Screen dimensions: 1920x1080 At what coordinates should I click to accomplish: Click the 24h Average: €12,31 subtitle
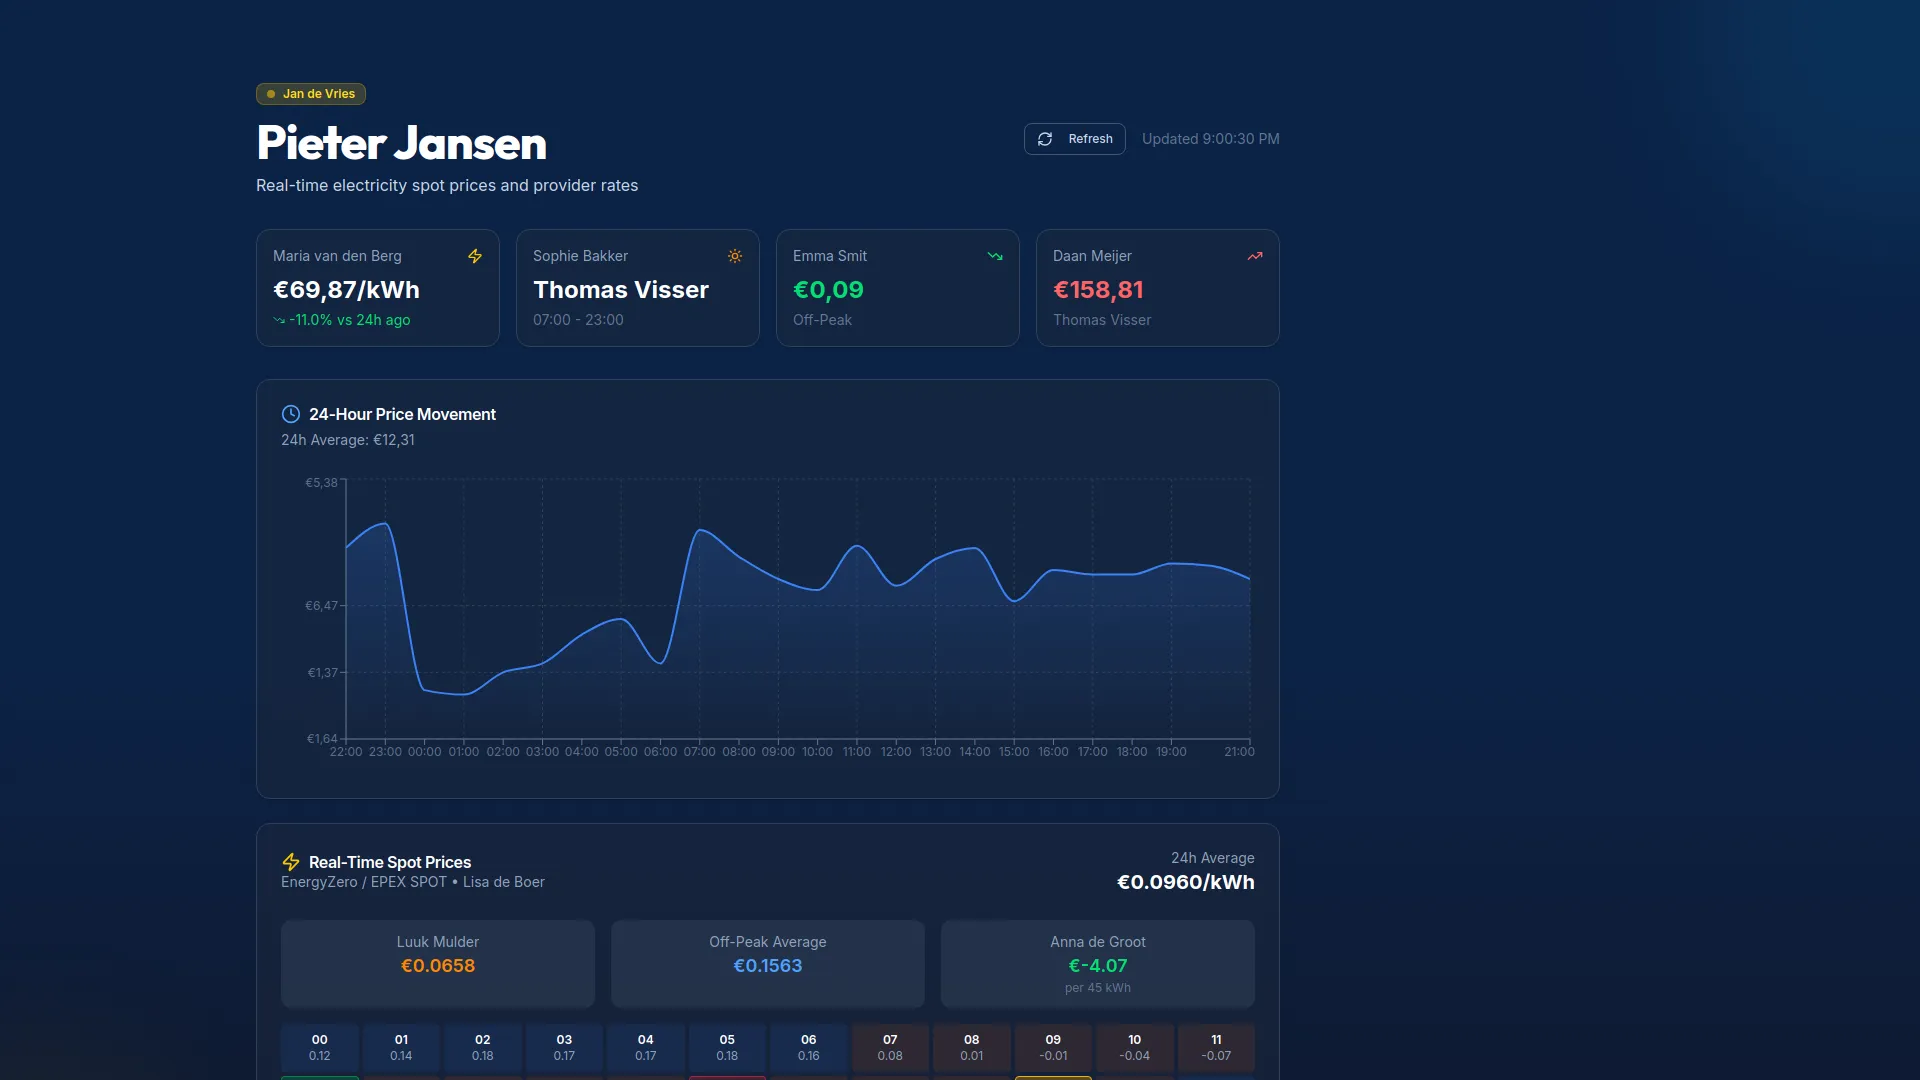(348, 440)
